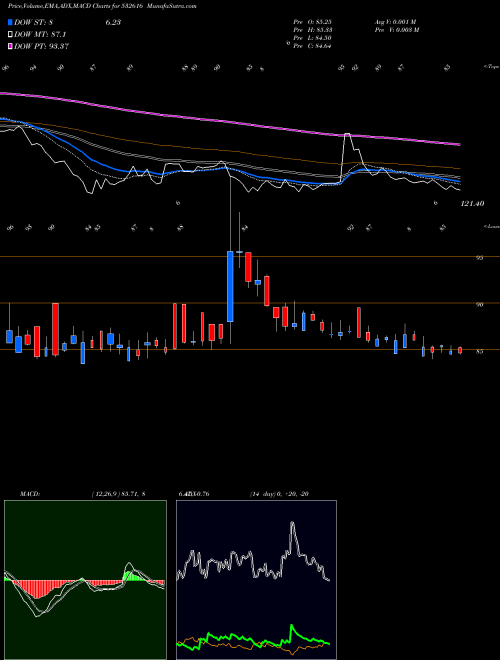Image resolution: width=500 pixels, height=660 pixels.
Task: Click the (14 day) ADX parameters text
Action: click(x=279, y=494)
